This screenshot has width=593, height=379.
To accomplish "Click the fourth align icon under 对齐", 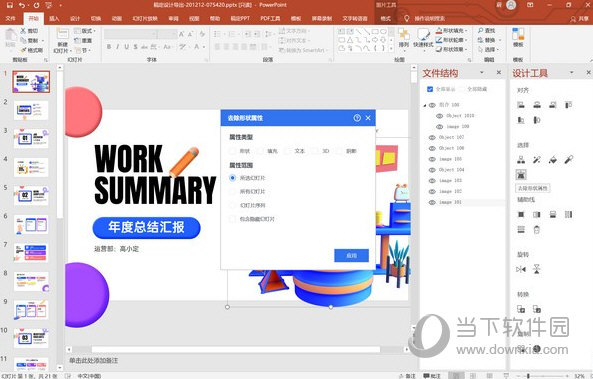I will click(568, 105).
